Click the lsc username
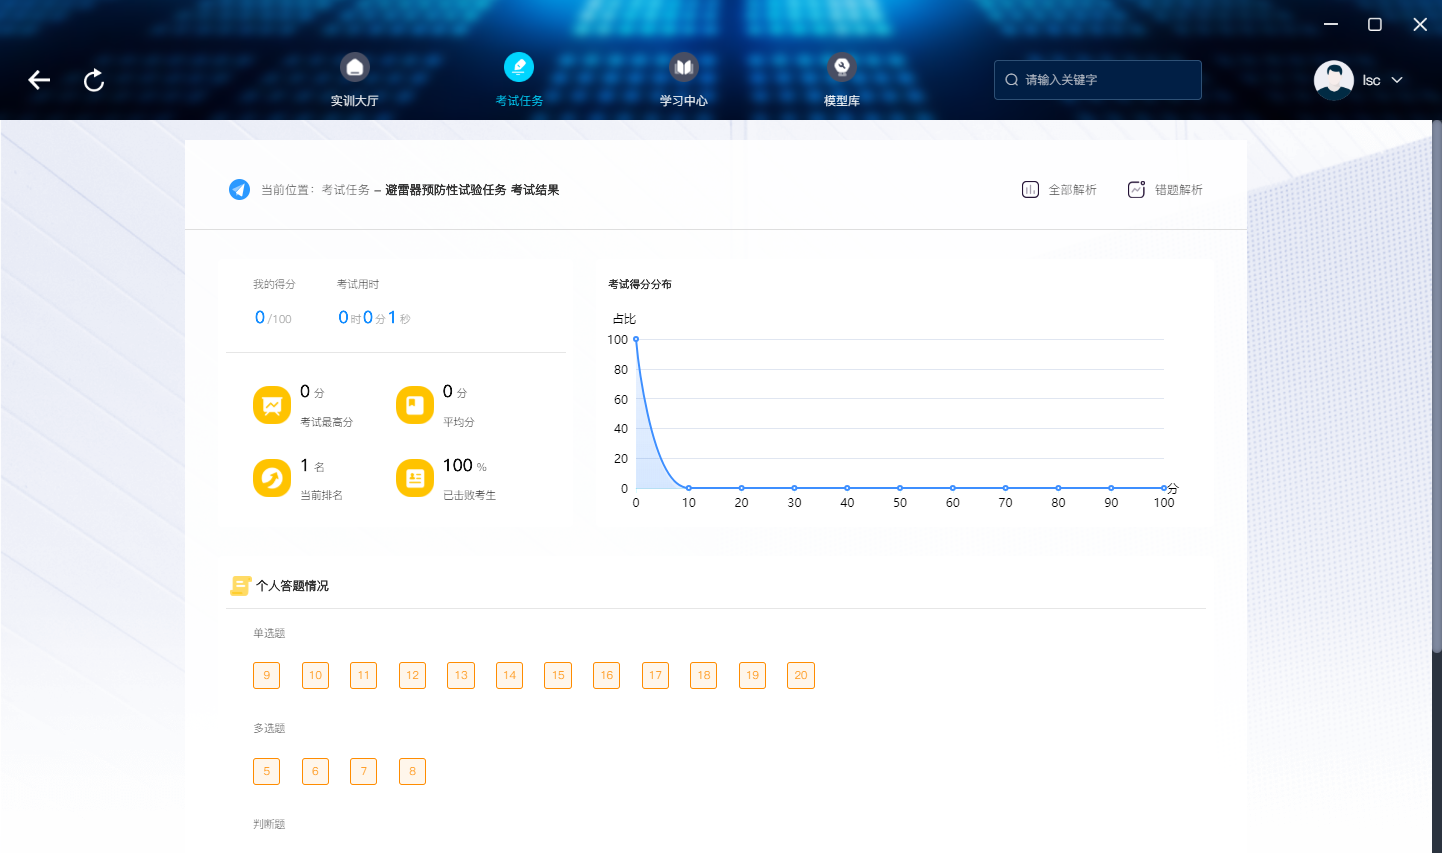Screen dimensions: 1442x853 [x=1371, y=80]
